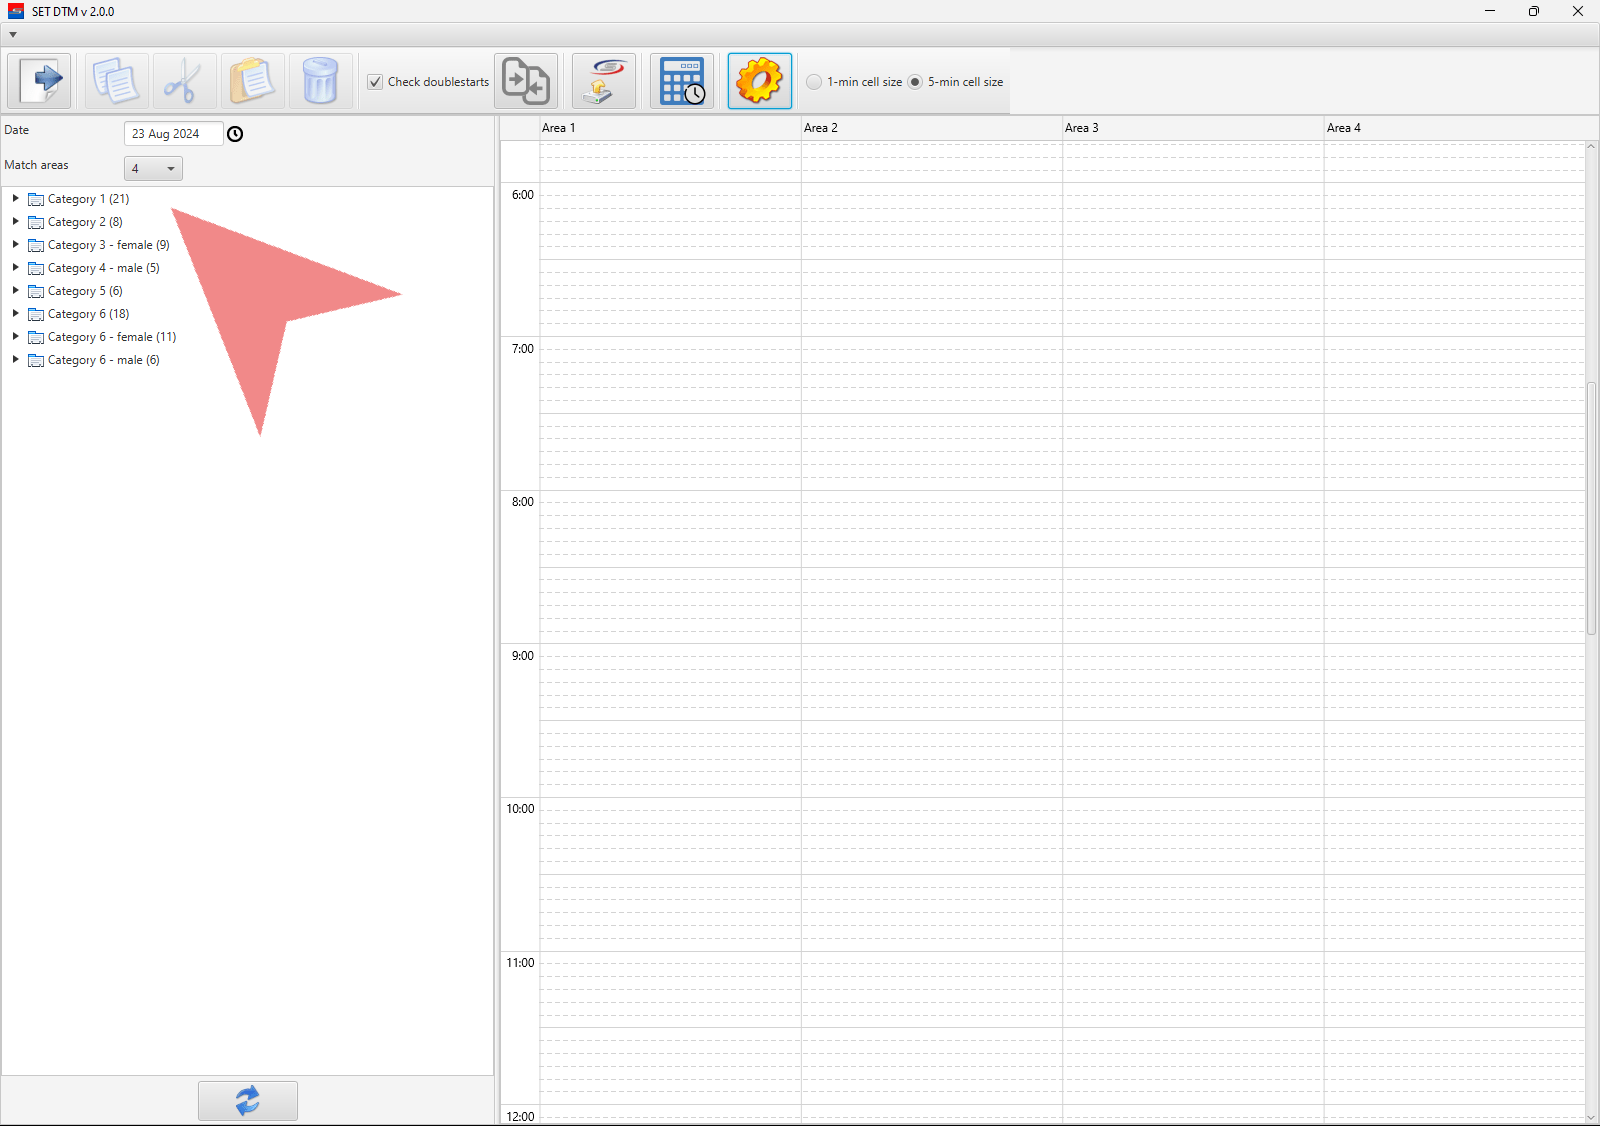
Task: Select the Category 3 - female item
Action: pyautogui.click(x=108, y=245)
